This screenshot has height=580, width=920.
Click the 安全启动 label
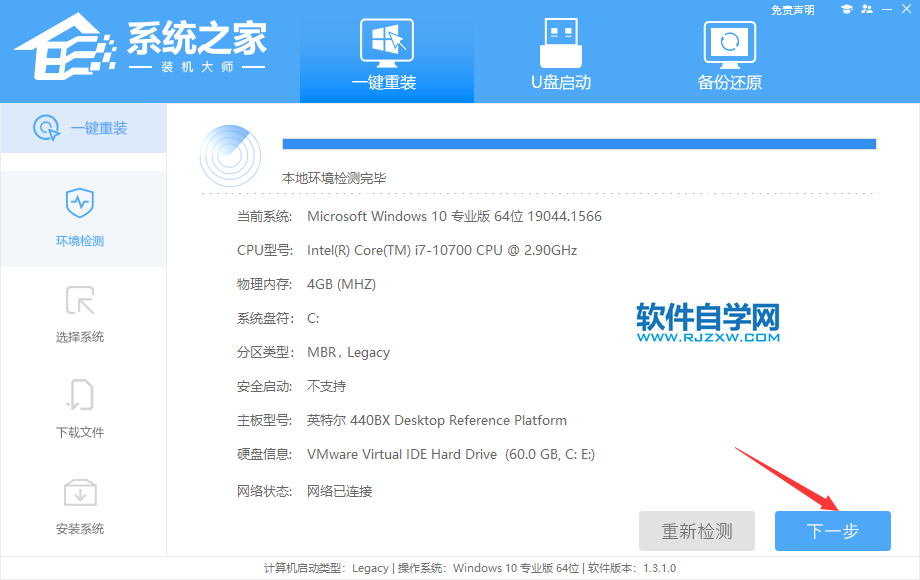point(264,386)
